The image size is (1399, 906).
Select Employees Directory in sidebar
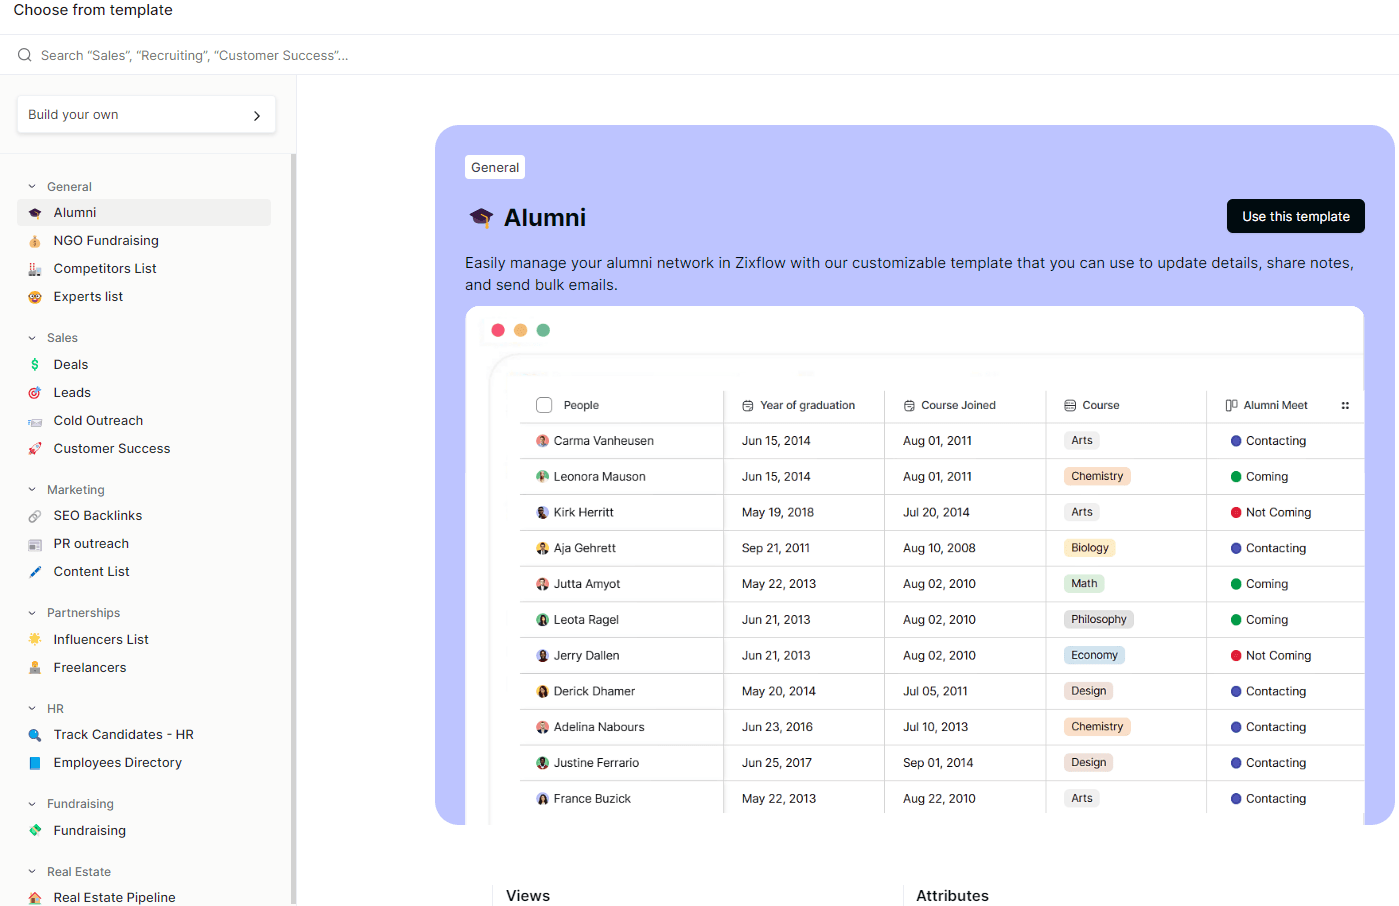[117, 762]
